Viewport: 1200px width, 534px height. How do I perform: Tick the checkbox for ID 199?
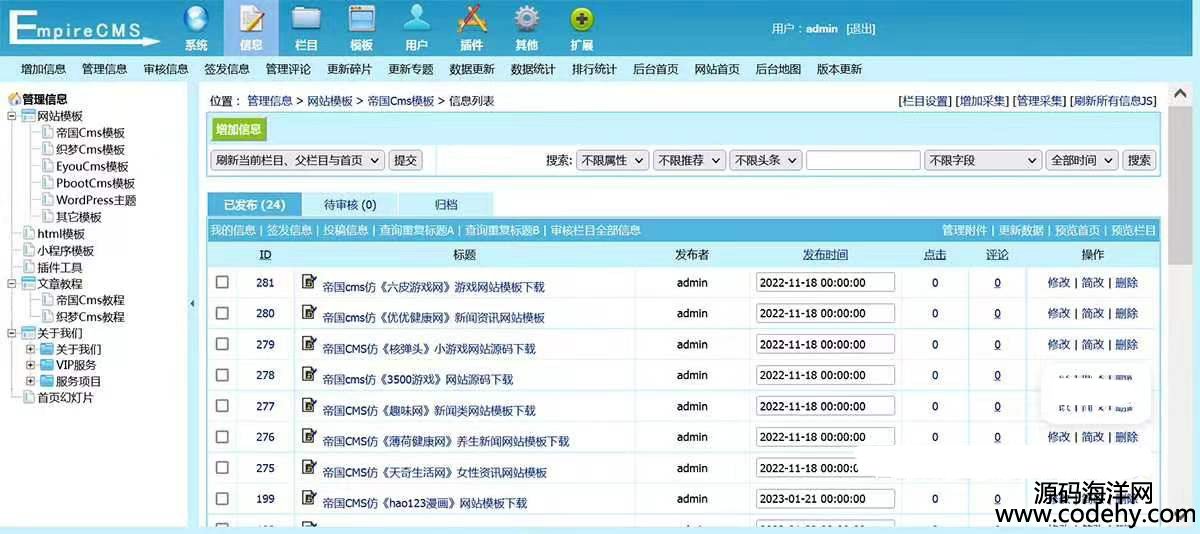222,499
